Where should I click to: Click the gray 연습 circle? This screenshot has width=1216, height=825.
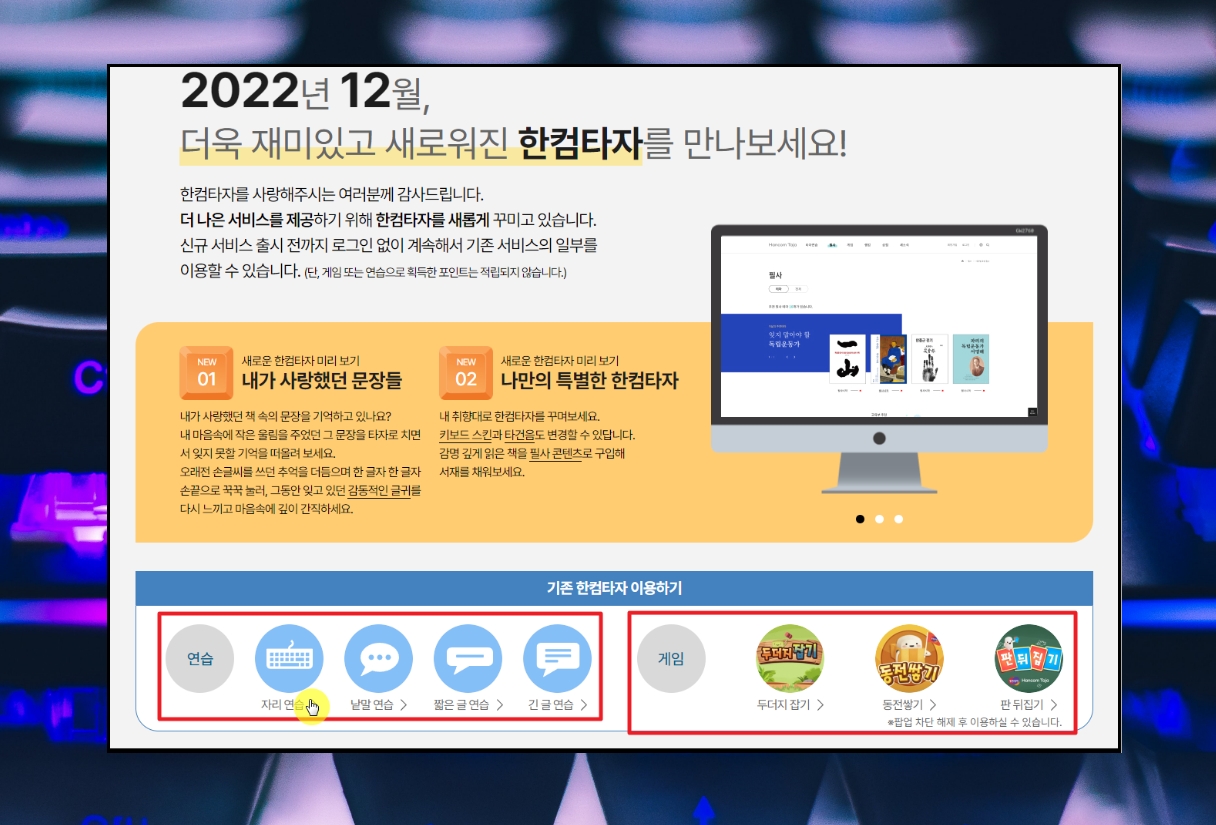coord(200,659)
